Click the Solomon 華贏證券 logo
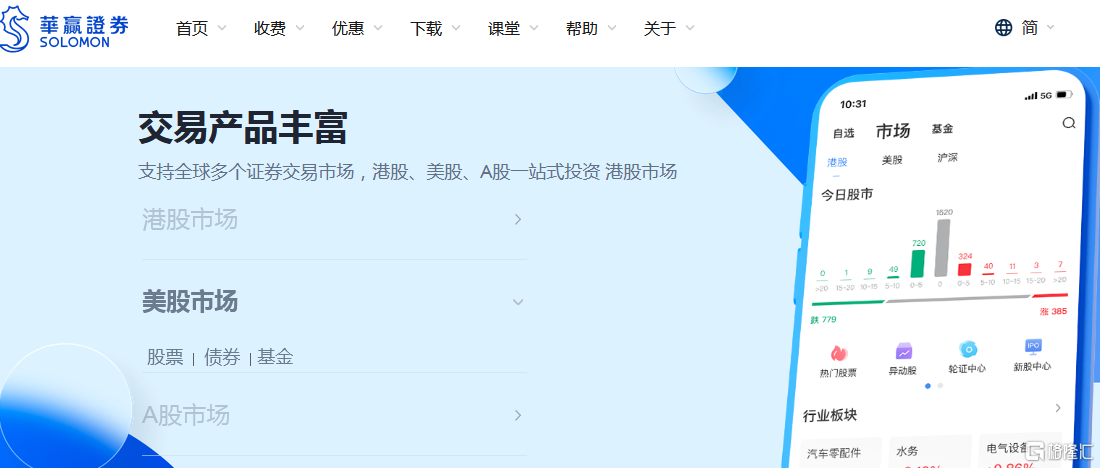Image resolution: width=1100 pixels, height=468 pixels. click(x=65, y=28)
